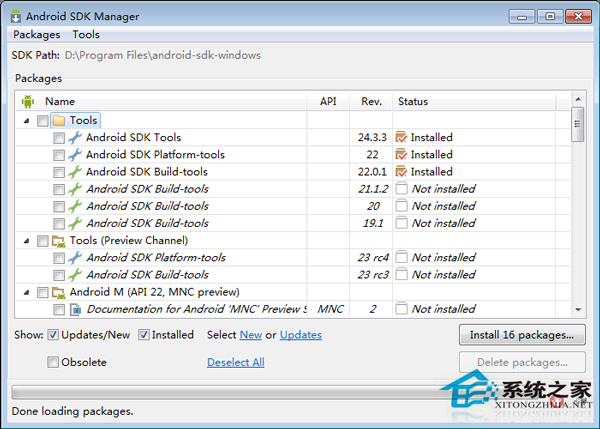Viewport: 600px width, 429px height.
Task: Open the Tools menu
Action: click(x=86, y=34)
